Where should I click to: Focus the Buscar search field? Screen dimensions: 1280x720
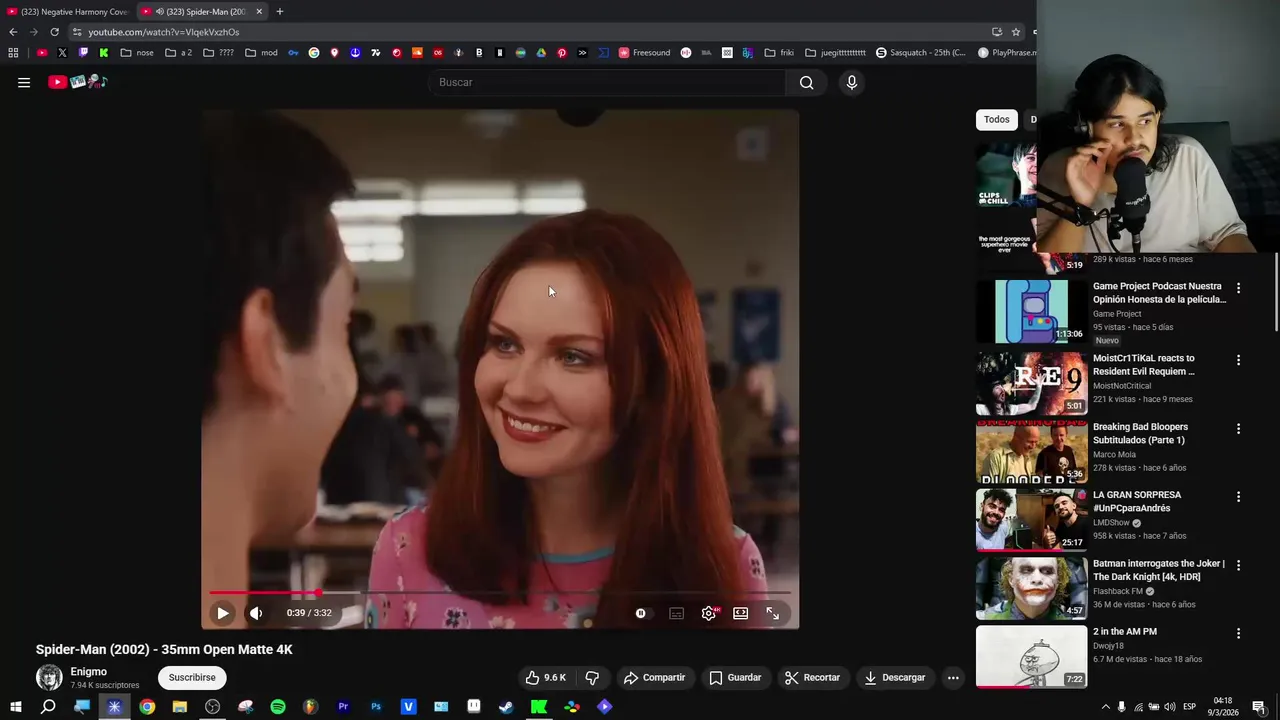tap(608, 82)
